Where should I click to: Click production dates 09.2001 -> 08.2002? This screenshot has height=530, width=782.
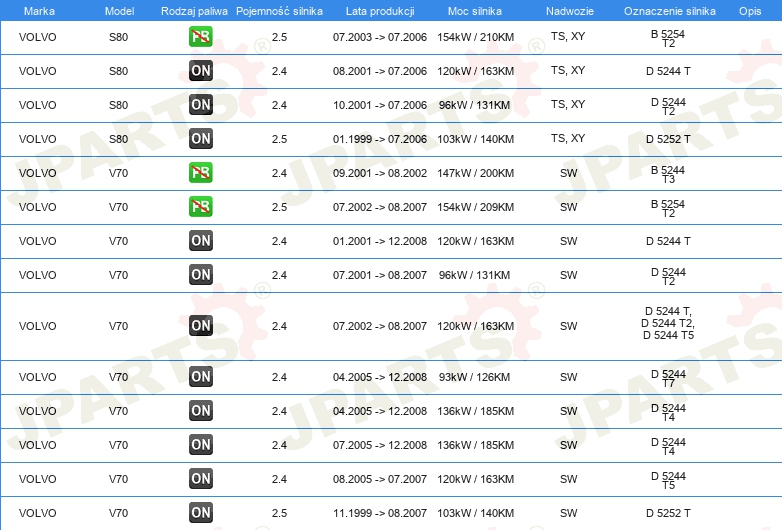[x=379, y=173]
